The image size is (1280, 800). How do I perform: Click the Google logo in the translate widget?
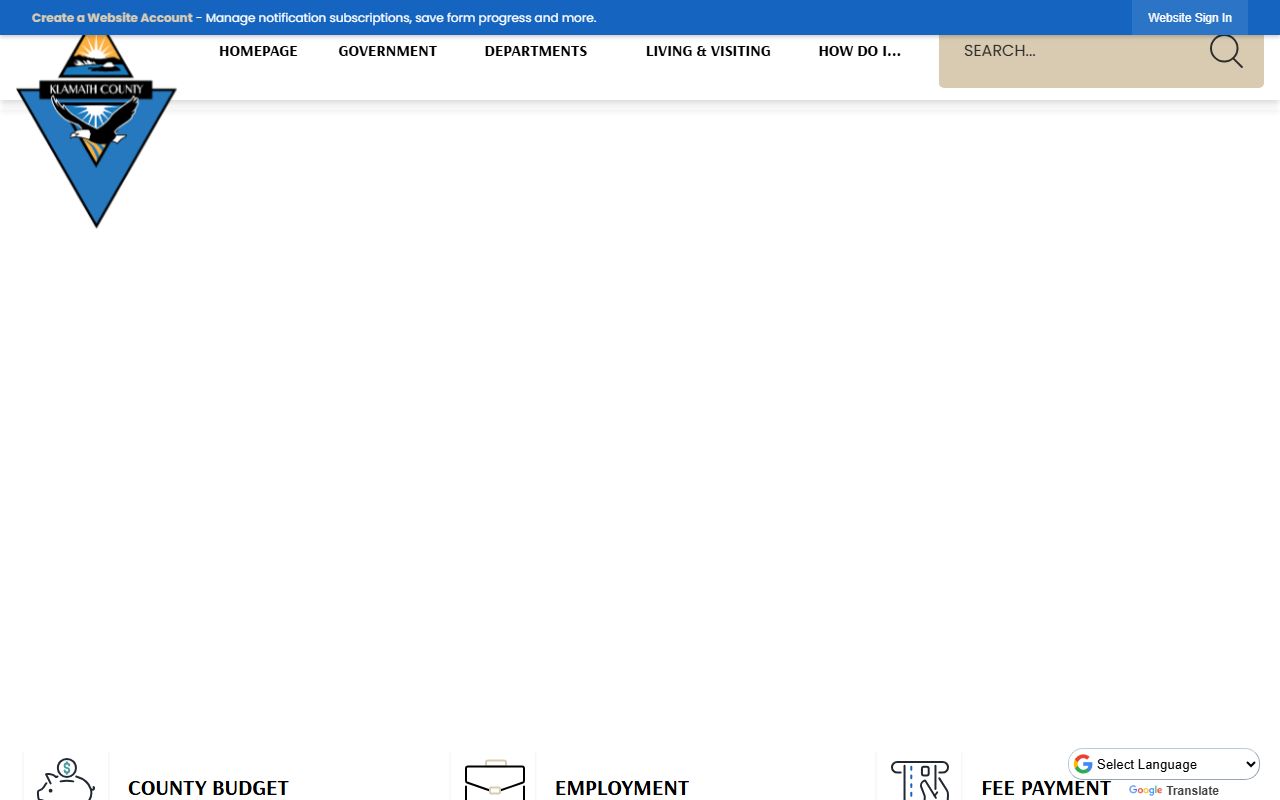(x=1083, y=764)
